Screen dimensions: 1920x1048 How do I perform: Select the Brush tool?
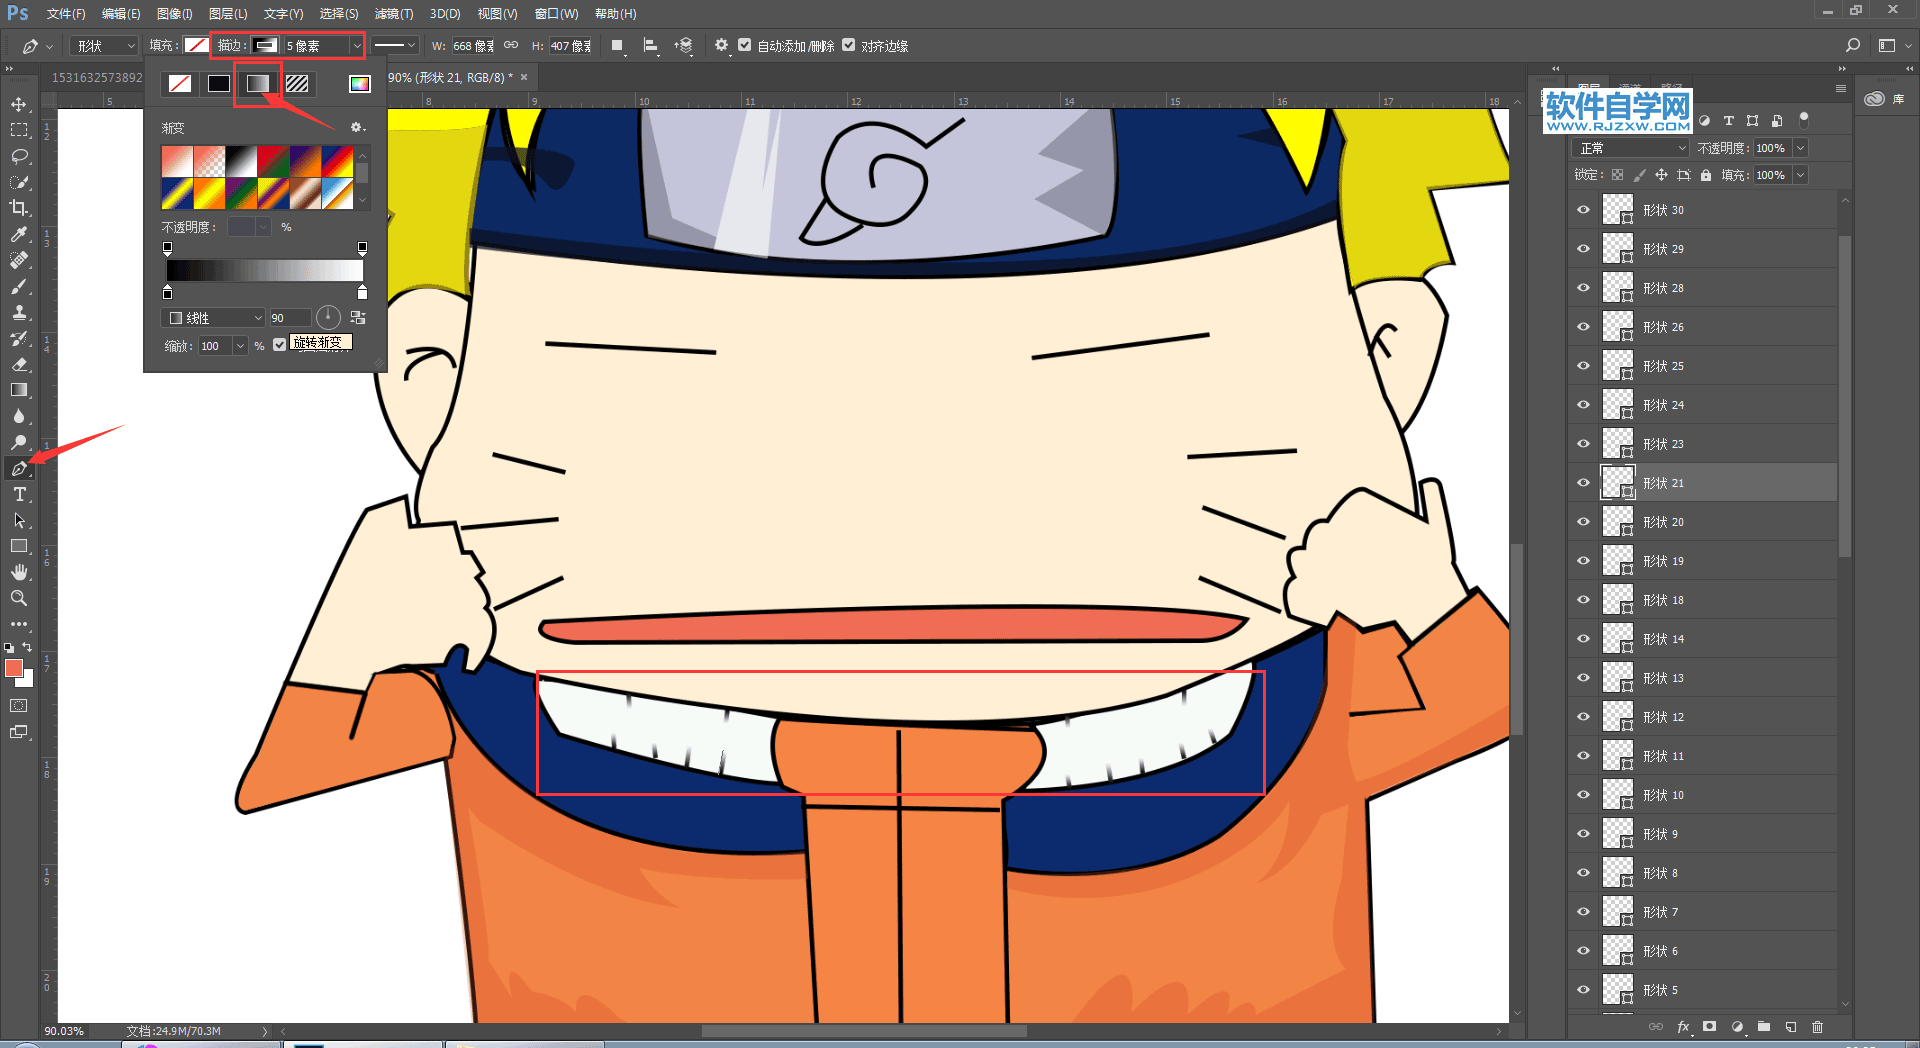pyautogui.click(x=19, y=286)
